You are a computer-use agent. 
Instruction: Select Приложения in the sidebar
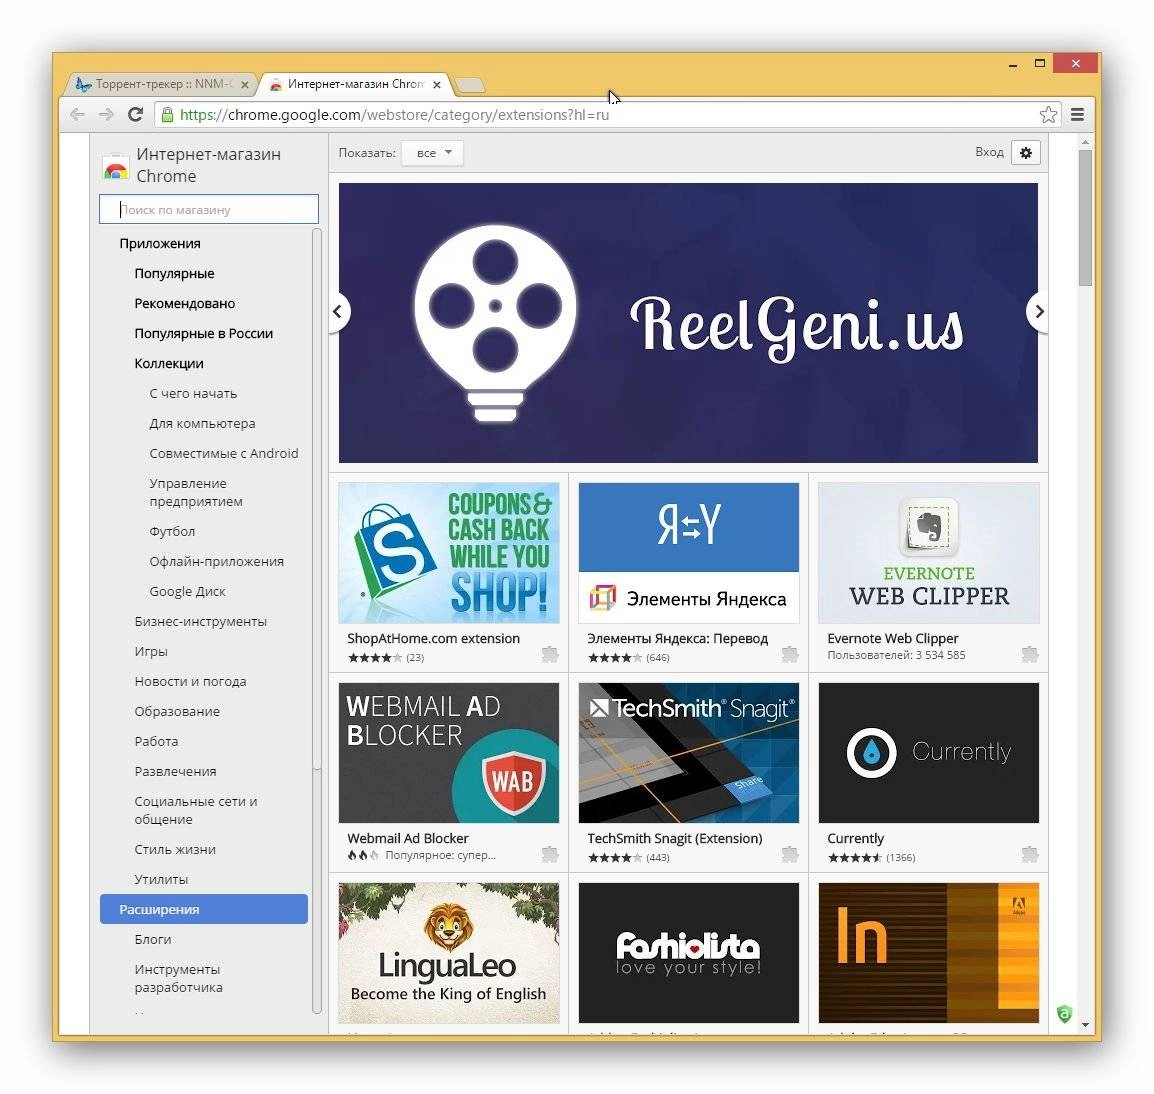pyautogui.click(x=160, y=244)
